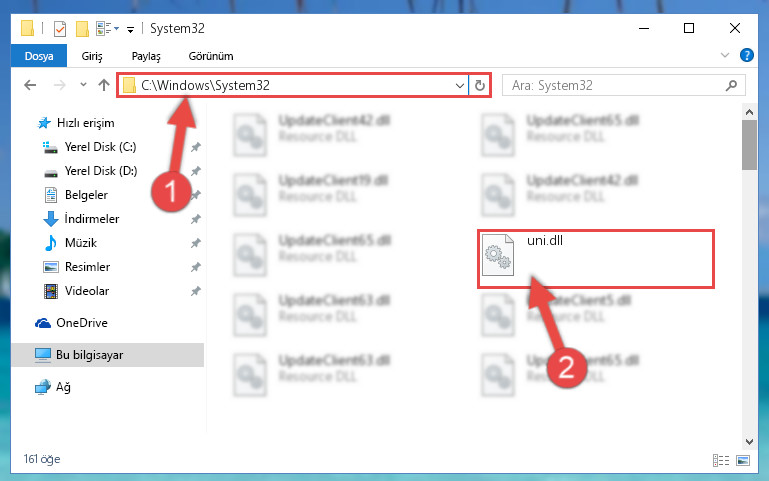This screenshot has width=769, height=481.
Task: Unpin Belgeler from quick access
Action: click(196, 195)
